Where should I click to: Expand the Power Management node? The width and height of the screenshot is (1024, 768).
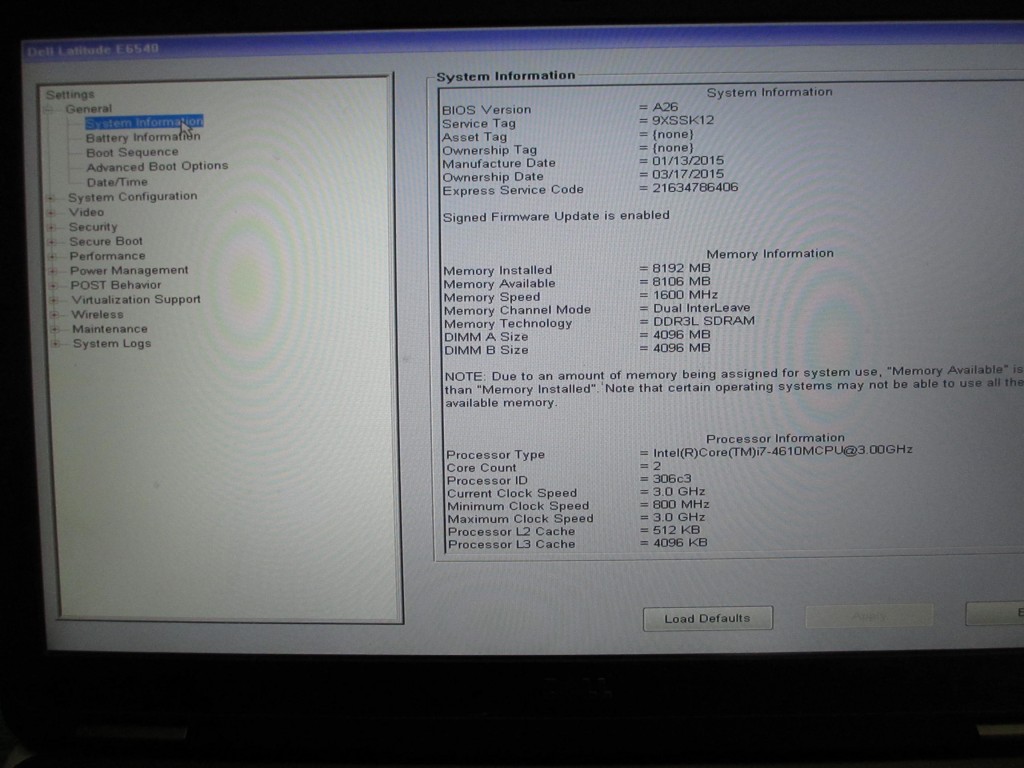coord(54,271)
